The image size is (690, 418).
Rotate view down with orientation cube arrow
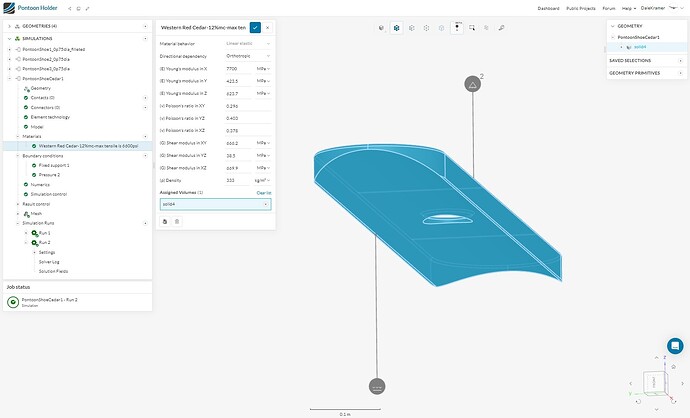pos(656,409)
